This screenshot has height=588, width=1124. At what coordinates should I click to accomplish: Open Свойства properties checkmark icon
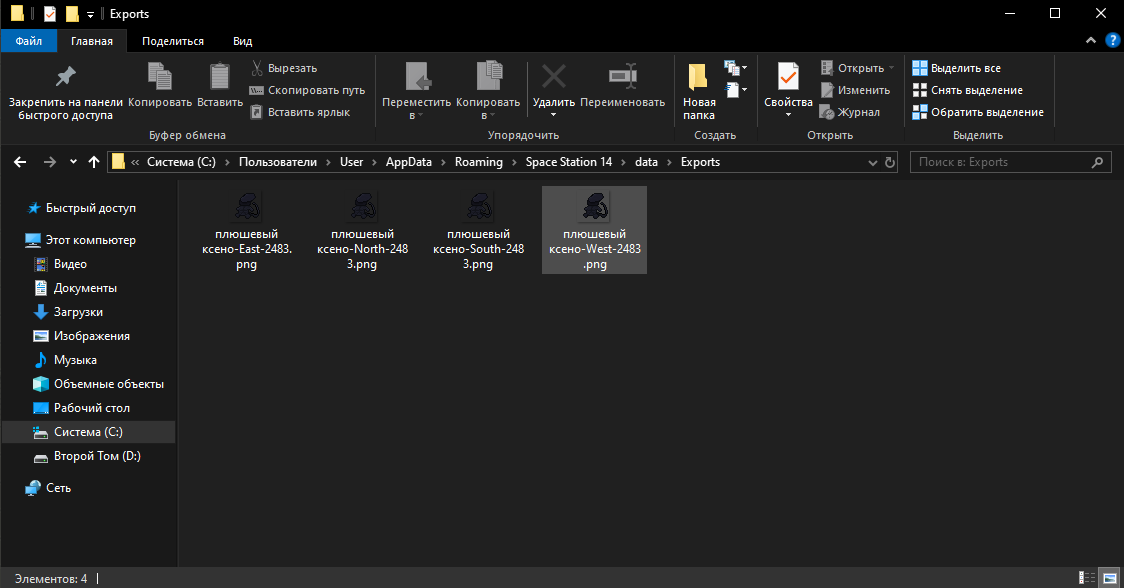(788, 76)
